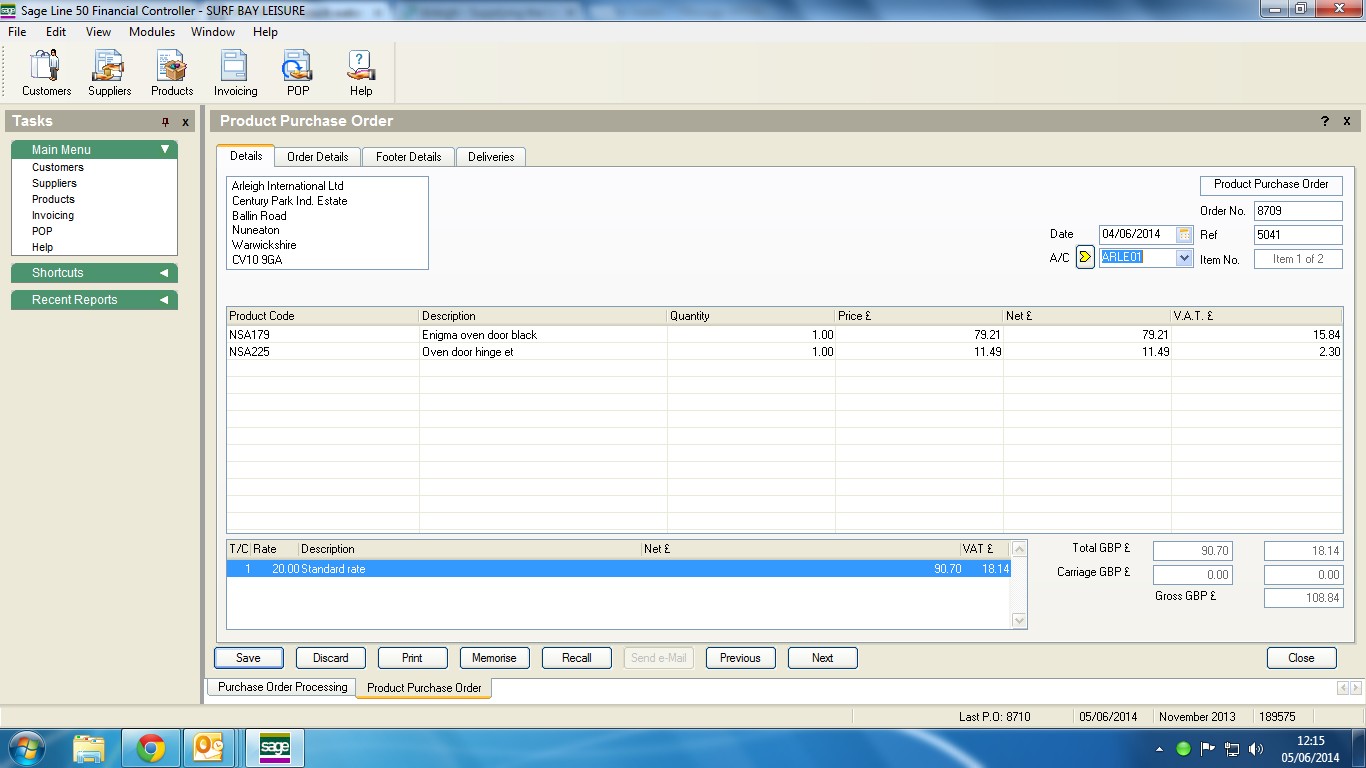Image resolution: width=1366 pixels, height=768 pixels.
Task: Click the Memorise button
Action: [494, 658]
